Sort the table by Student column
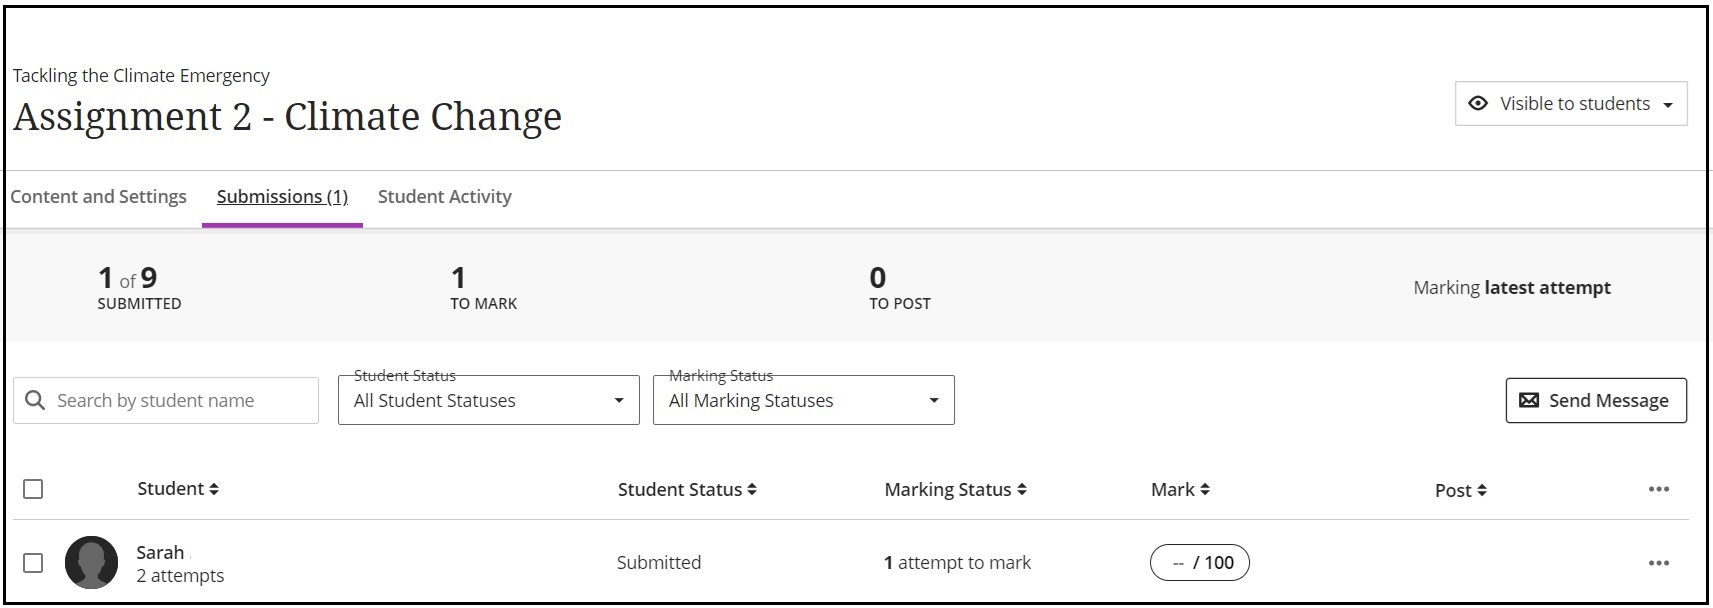Screen dimensions: 1713x608 214,489
